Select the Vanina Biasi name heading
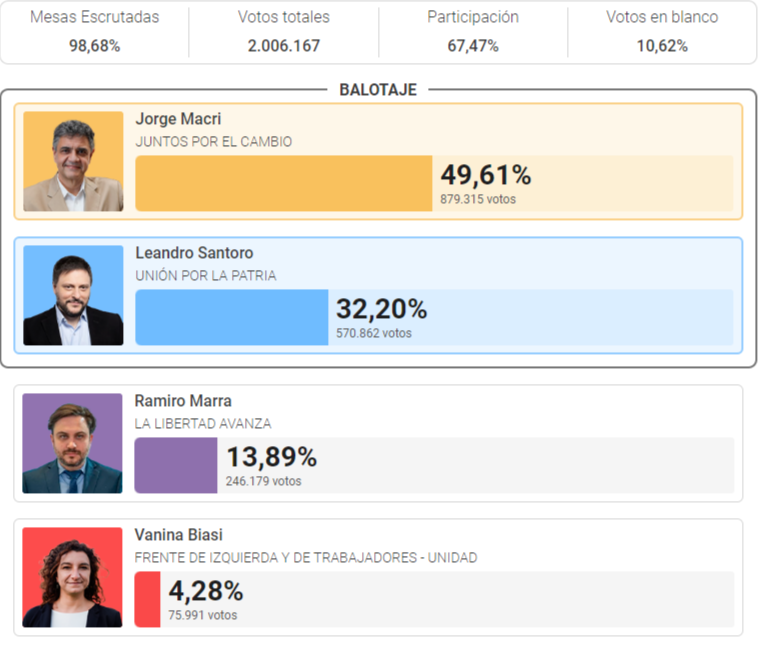Viewport: 759px width, 647px height. point(179,535)
